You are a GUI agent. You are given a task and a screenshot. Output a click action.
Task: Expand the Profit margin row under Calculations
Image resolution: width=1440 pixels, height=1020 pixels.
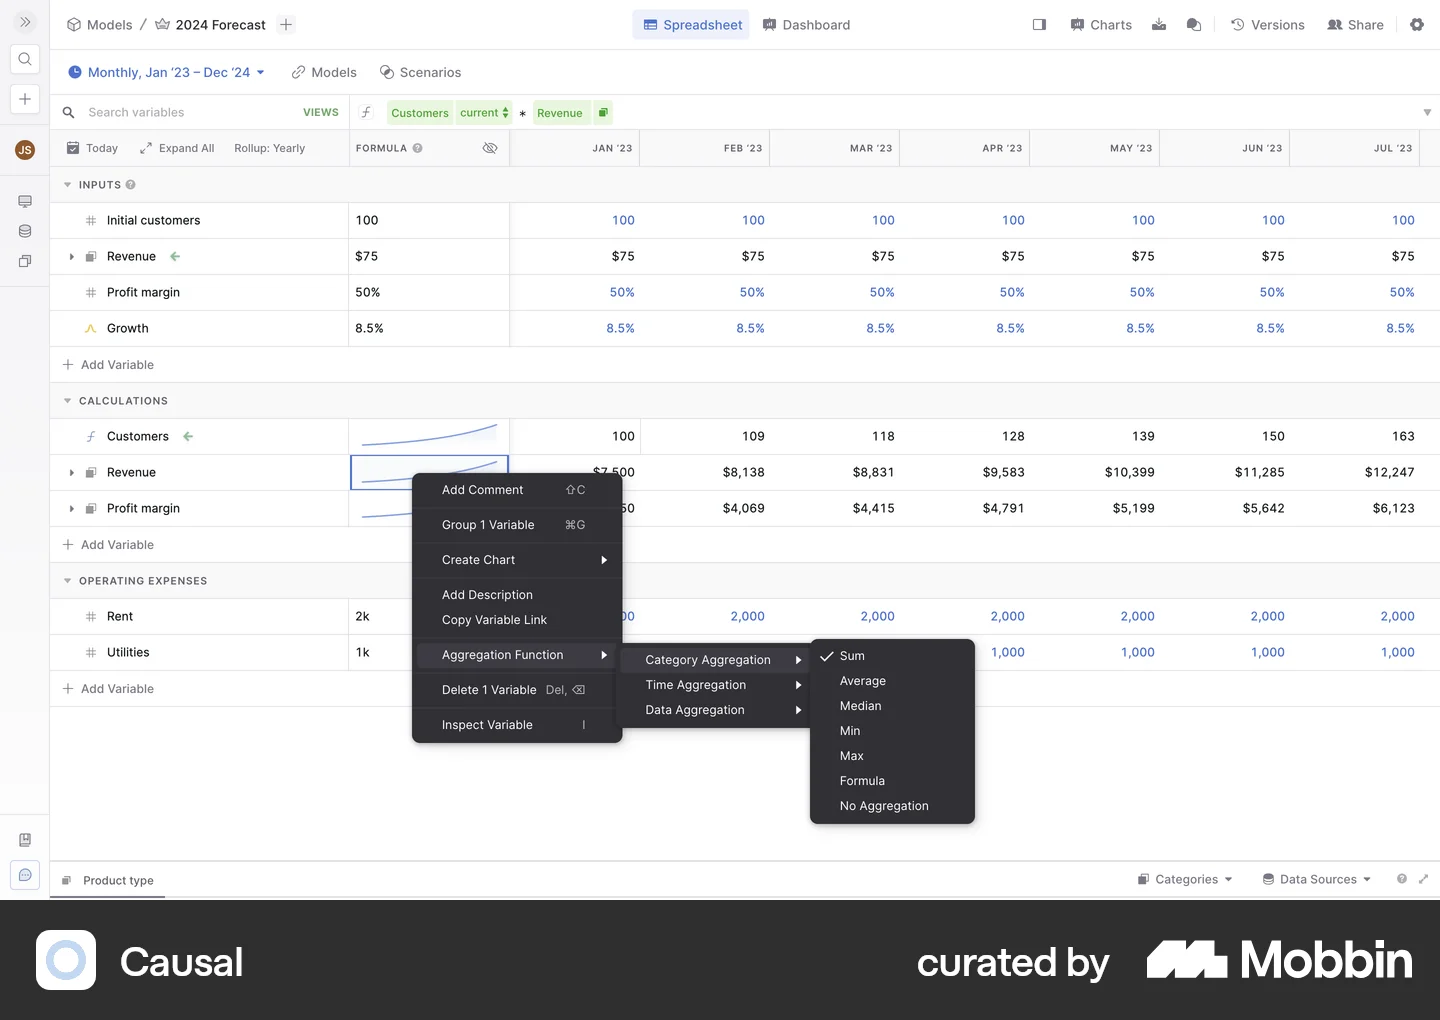pos(72,509)
